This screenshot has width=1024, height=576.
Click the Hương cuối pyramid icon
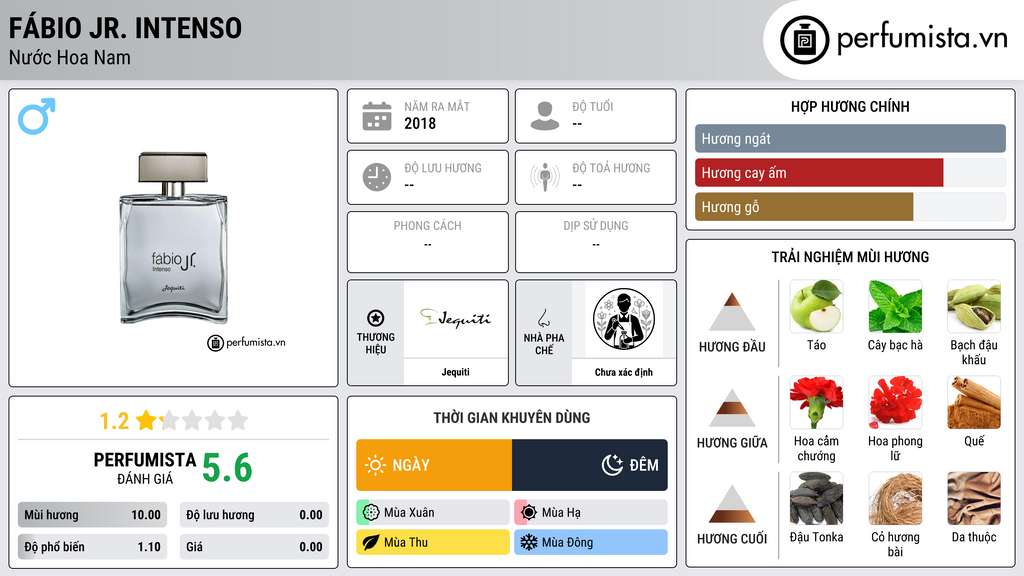tap(732, 504)
